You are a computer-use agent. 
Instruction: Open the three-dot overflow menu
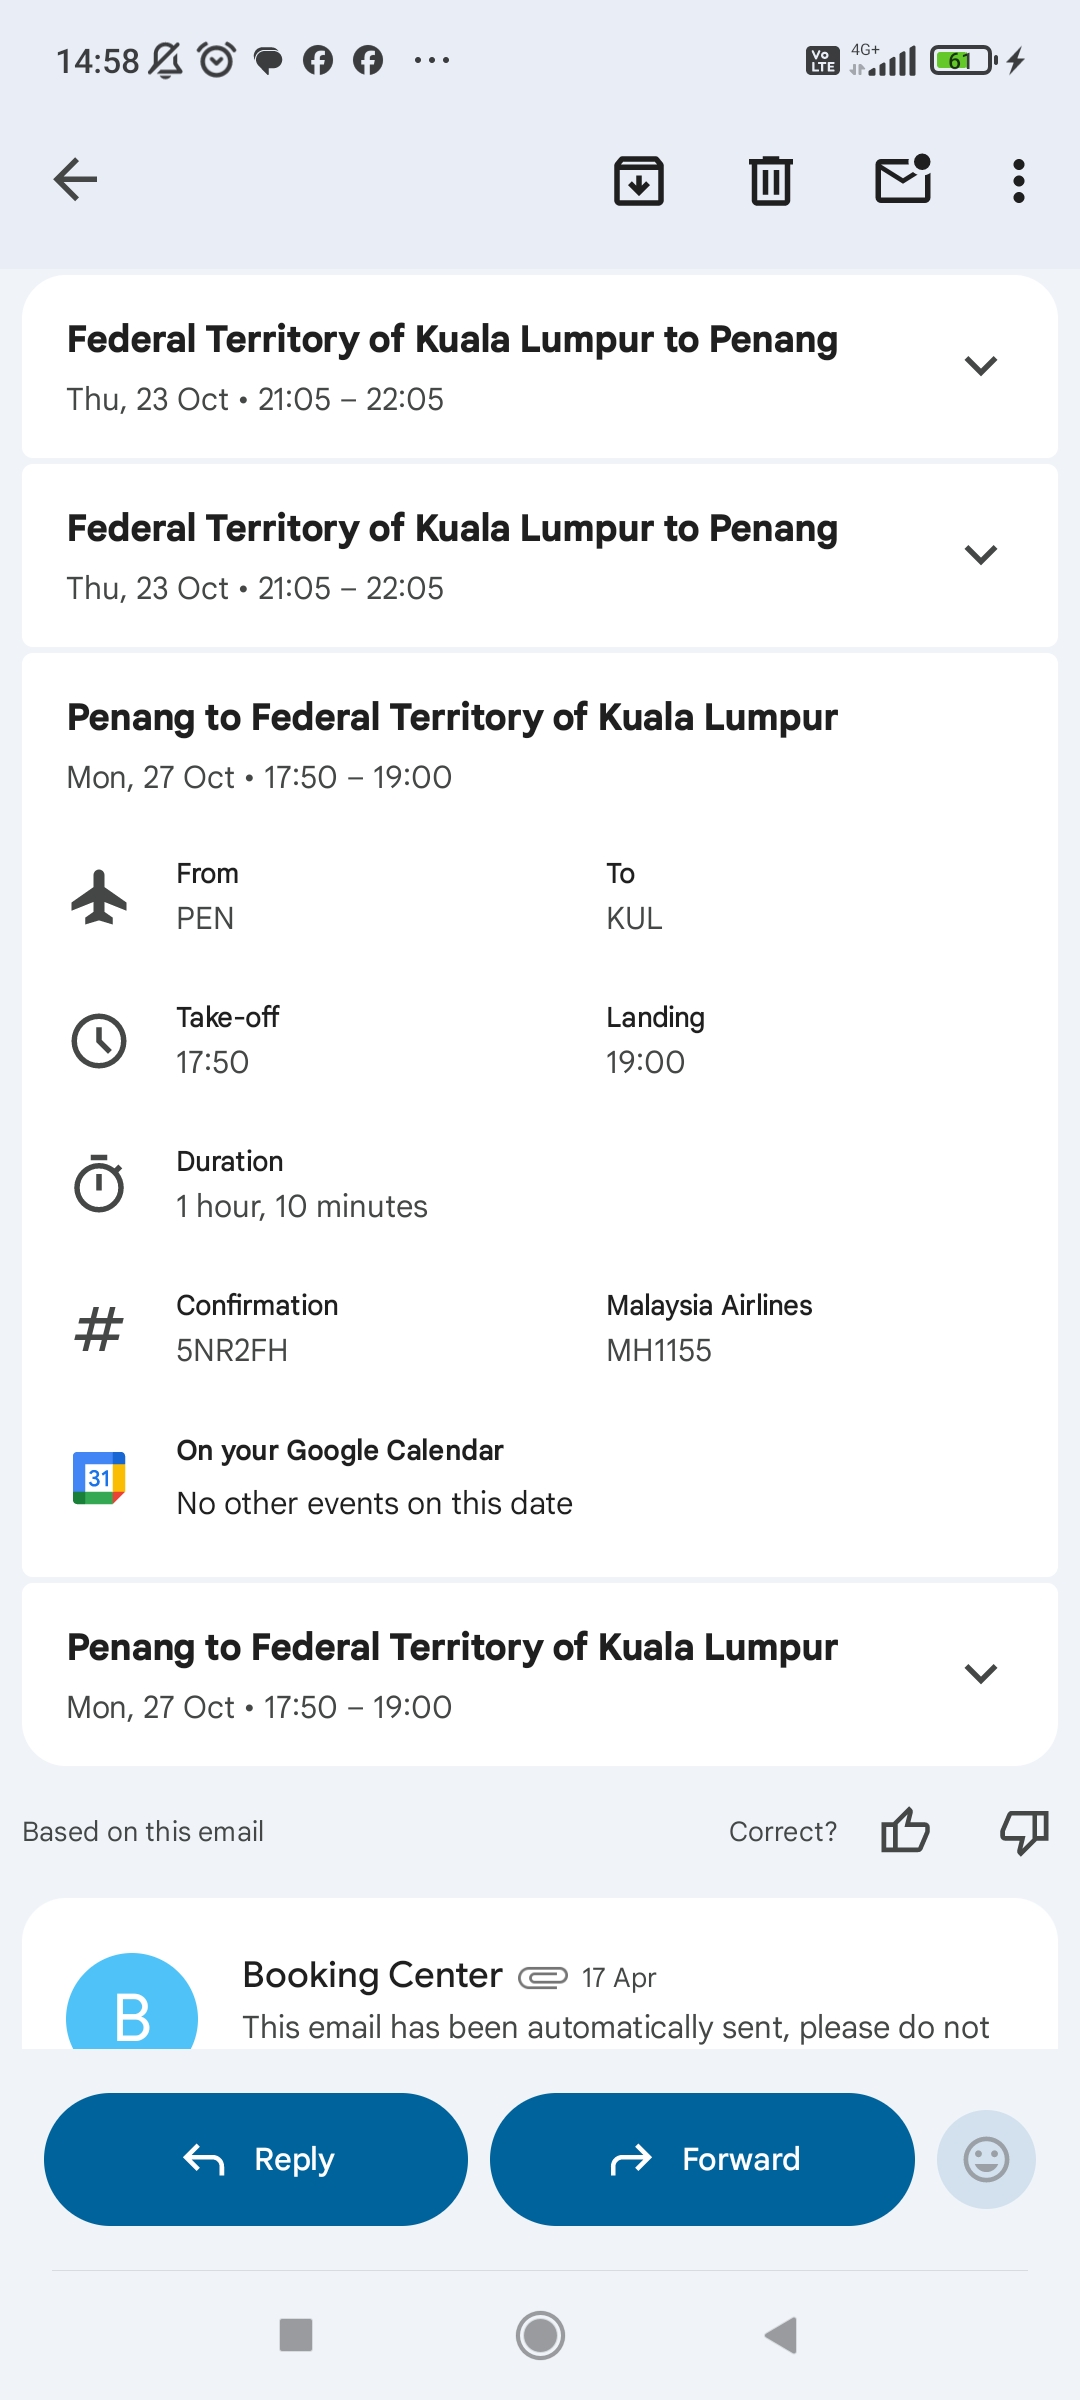pos(1018,181)
